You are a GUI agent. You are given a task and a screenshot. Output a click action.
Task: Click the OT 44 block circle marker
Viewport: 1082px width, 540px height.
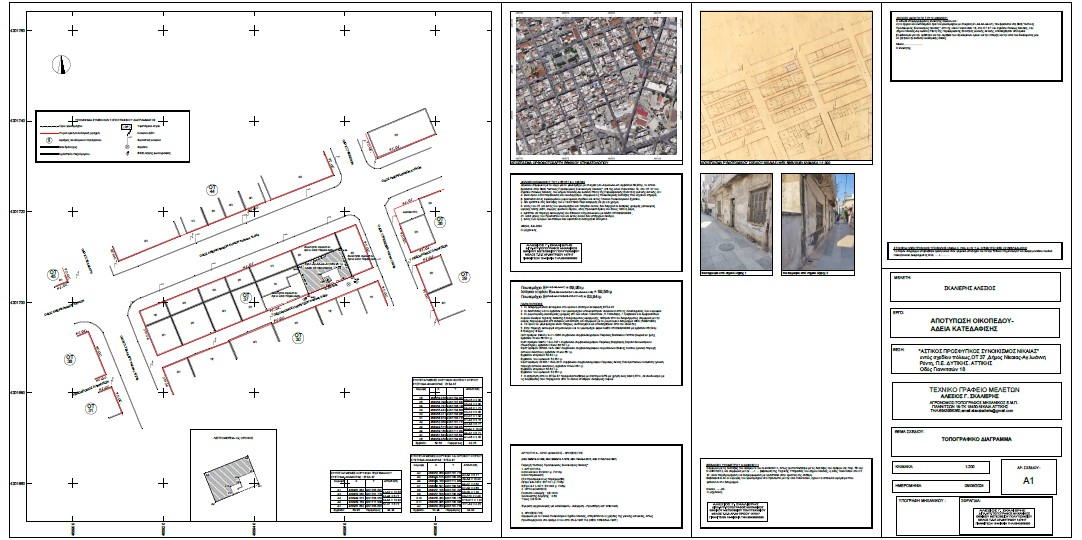coord(212,189)
